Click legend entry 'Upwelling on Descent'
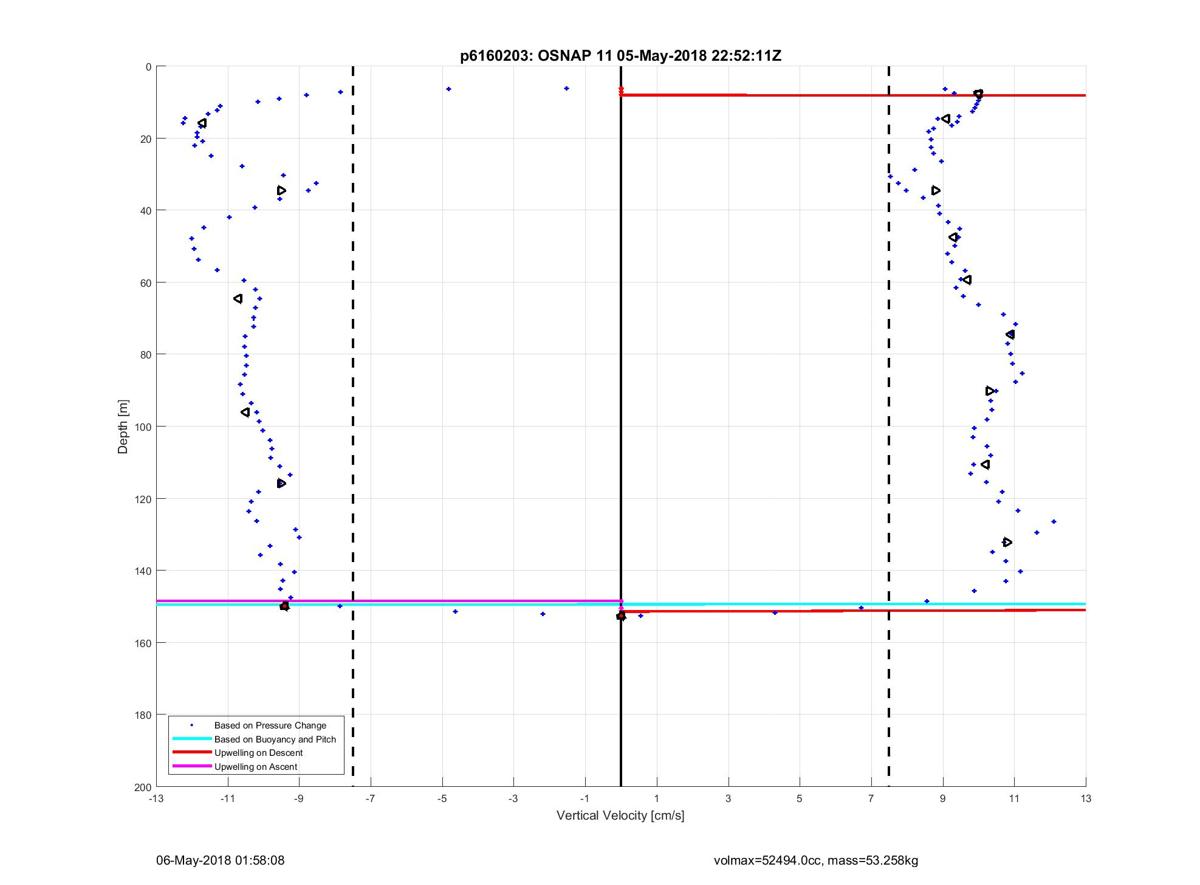Screen dimensions: 1200x885 (258, 752)
